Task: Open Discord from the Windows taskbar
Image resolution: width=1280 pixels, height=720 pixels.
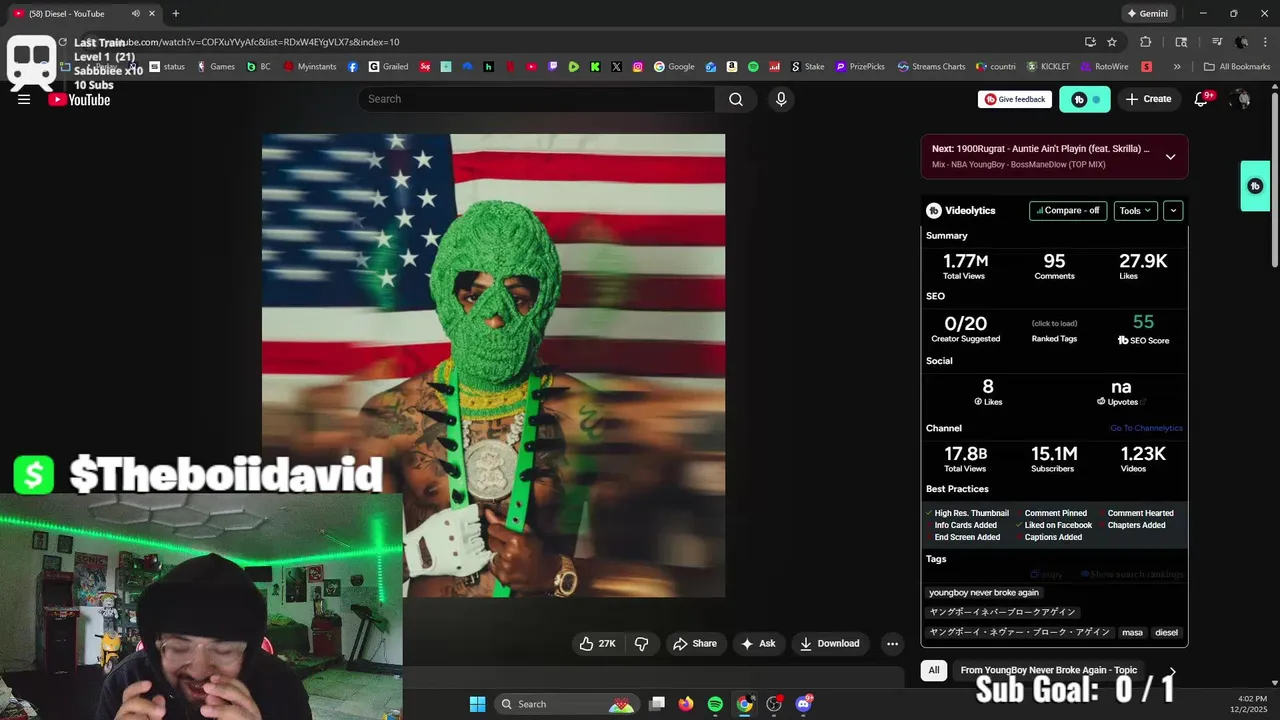Action: coord(804,704)
